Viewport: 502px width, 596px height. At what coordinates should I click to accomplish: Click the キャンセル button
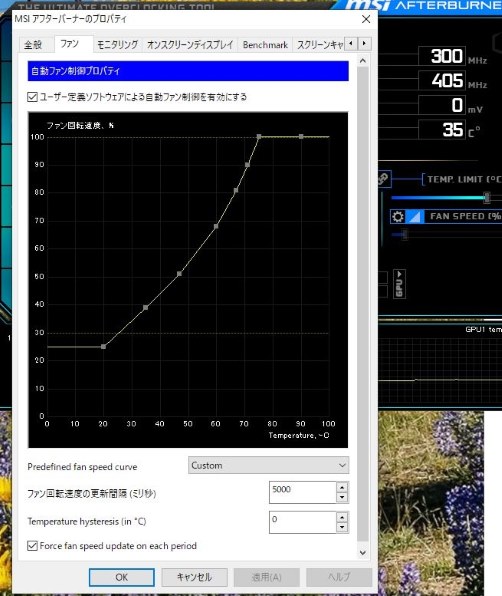tap(194, 577)
